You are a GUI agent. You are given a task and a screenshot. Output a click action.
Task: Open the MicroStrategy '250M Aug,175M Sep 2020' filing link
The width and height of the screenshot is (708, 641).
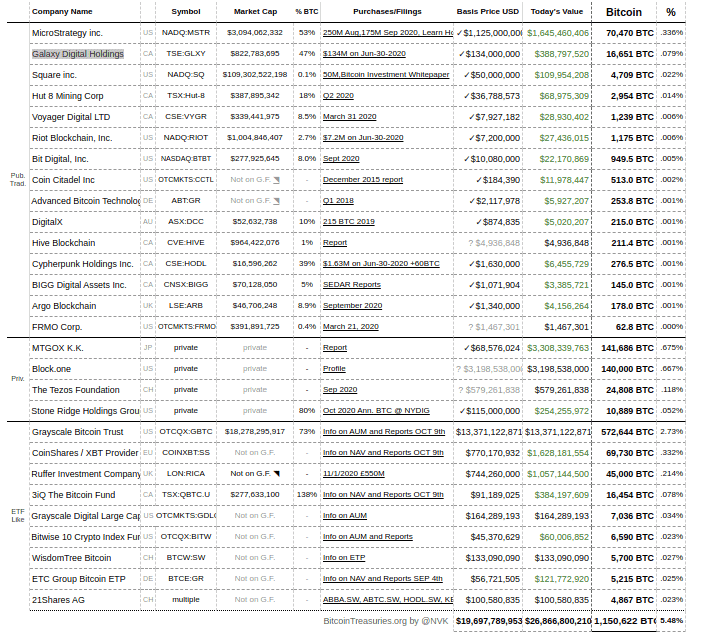click(x=387, y=33)
